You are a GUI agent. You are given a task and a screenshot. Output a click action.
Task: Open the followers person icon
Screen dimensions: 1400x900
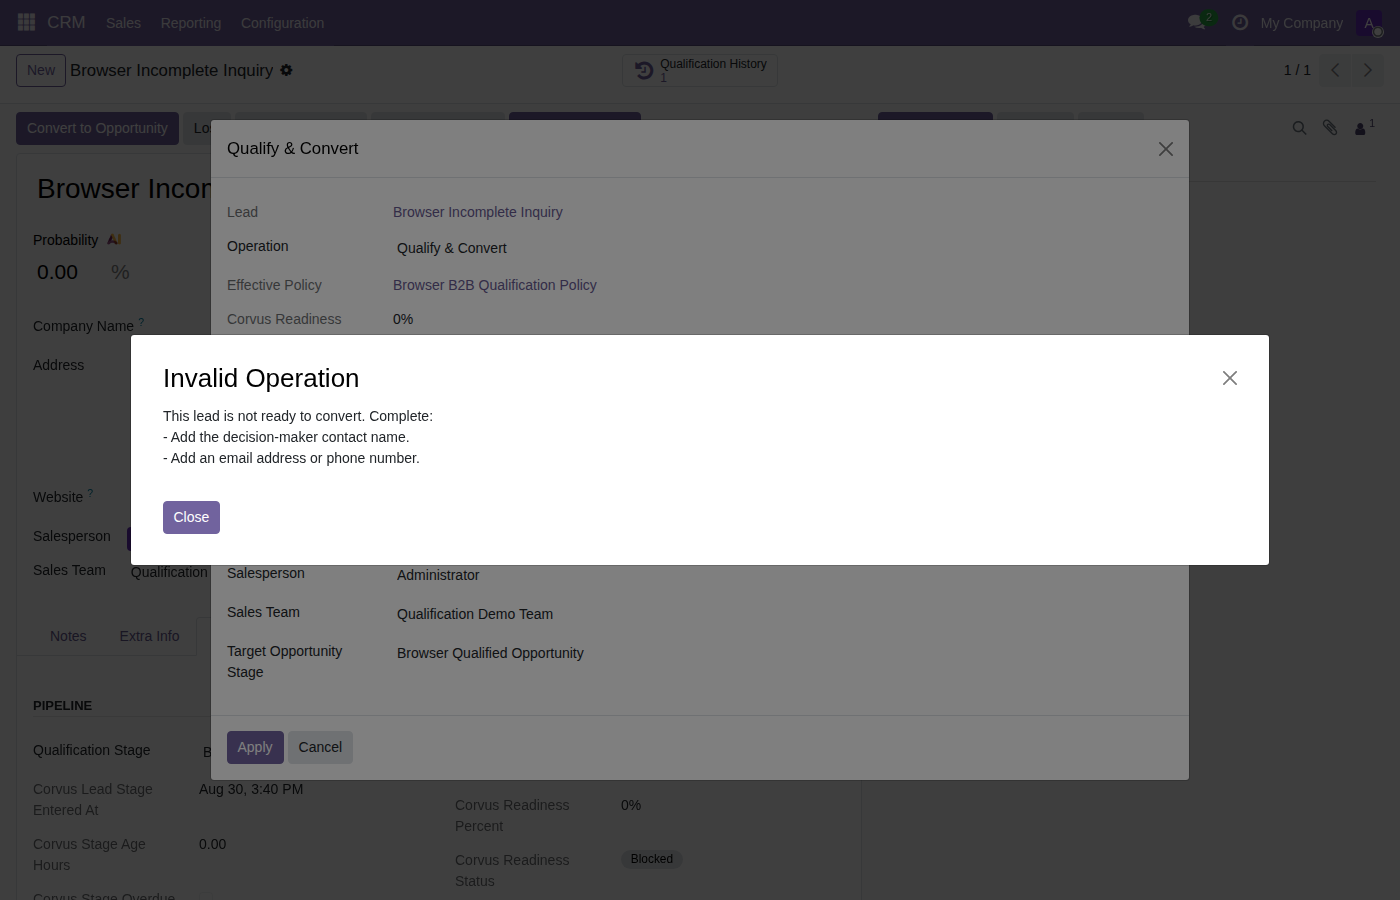click(1361, 128)
